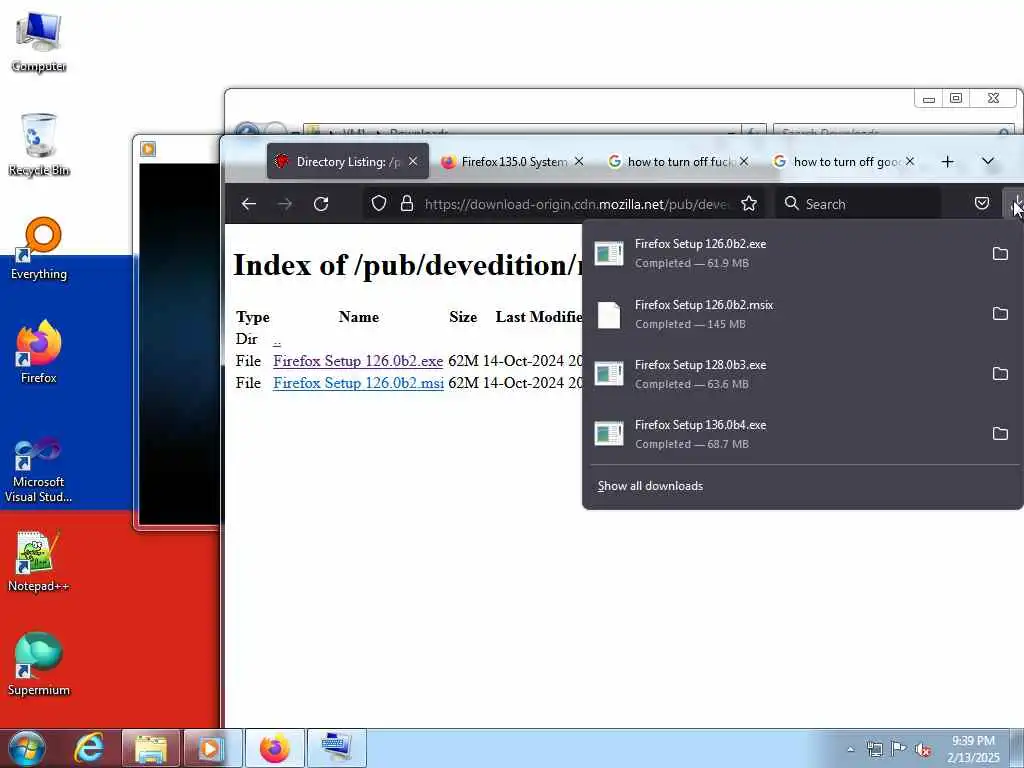Image resolution: width=1024 pixels, height=768 pixels.
Task: Close the Directory Listing tab
Action: 413,161
